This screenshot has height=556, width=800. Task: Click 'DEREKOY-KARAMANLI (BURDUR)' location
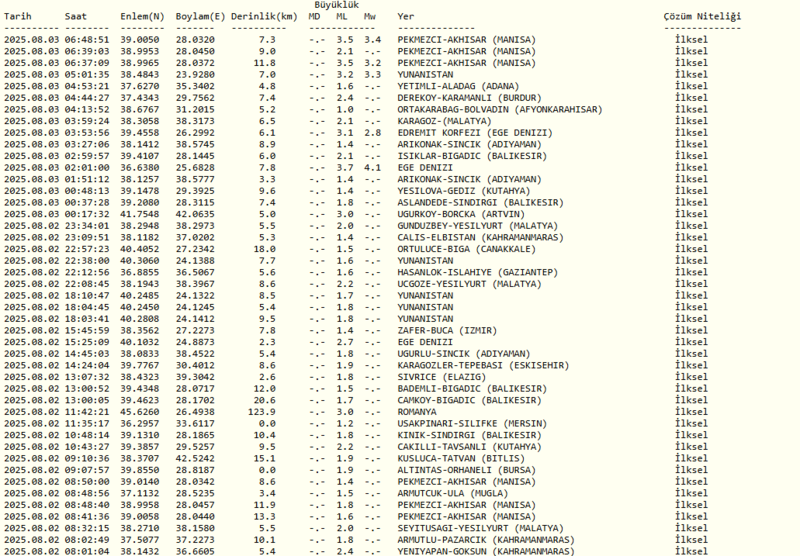(469, 98)
